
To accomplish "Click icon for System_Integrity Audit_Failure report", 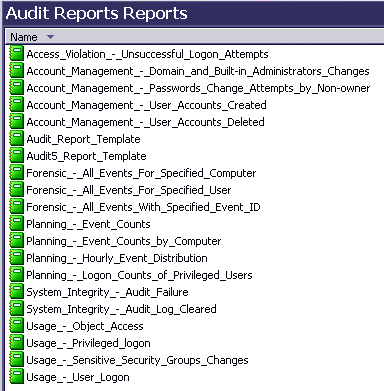I will (16, 292).
